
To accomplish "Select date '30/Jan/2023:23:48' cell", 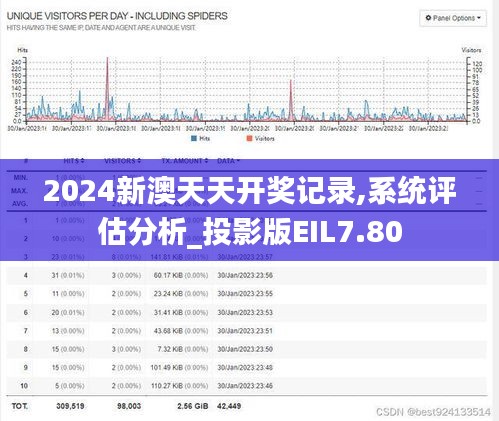I will (245, 367).
